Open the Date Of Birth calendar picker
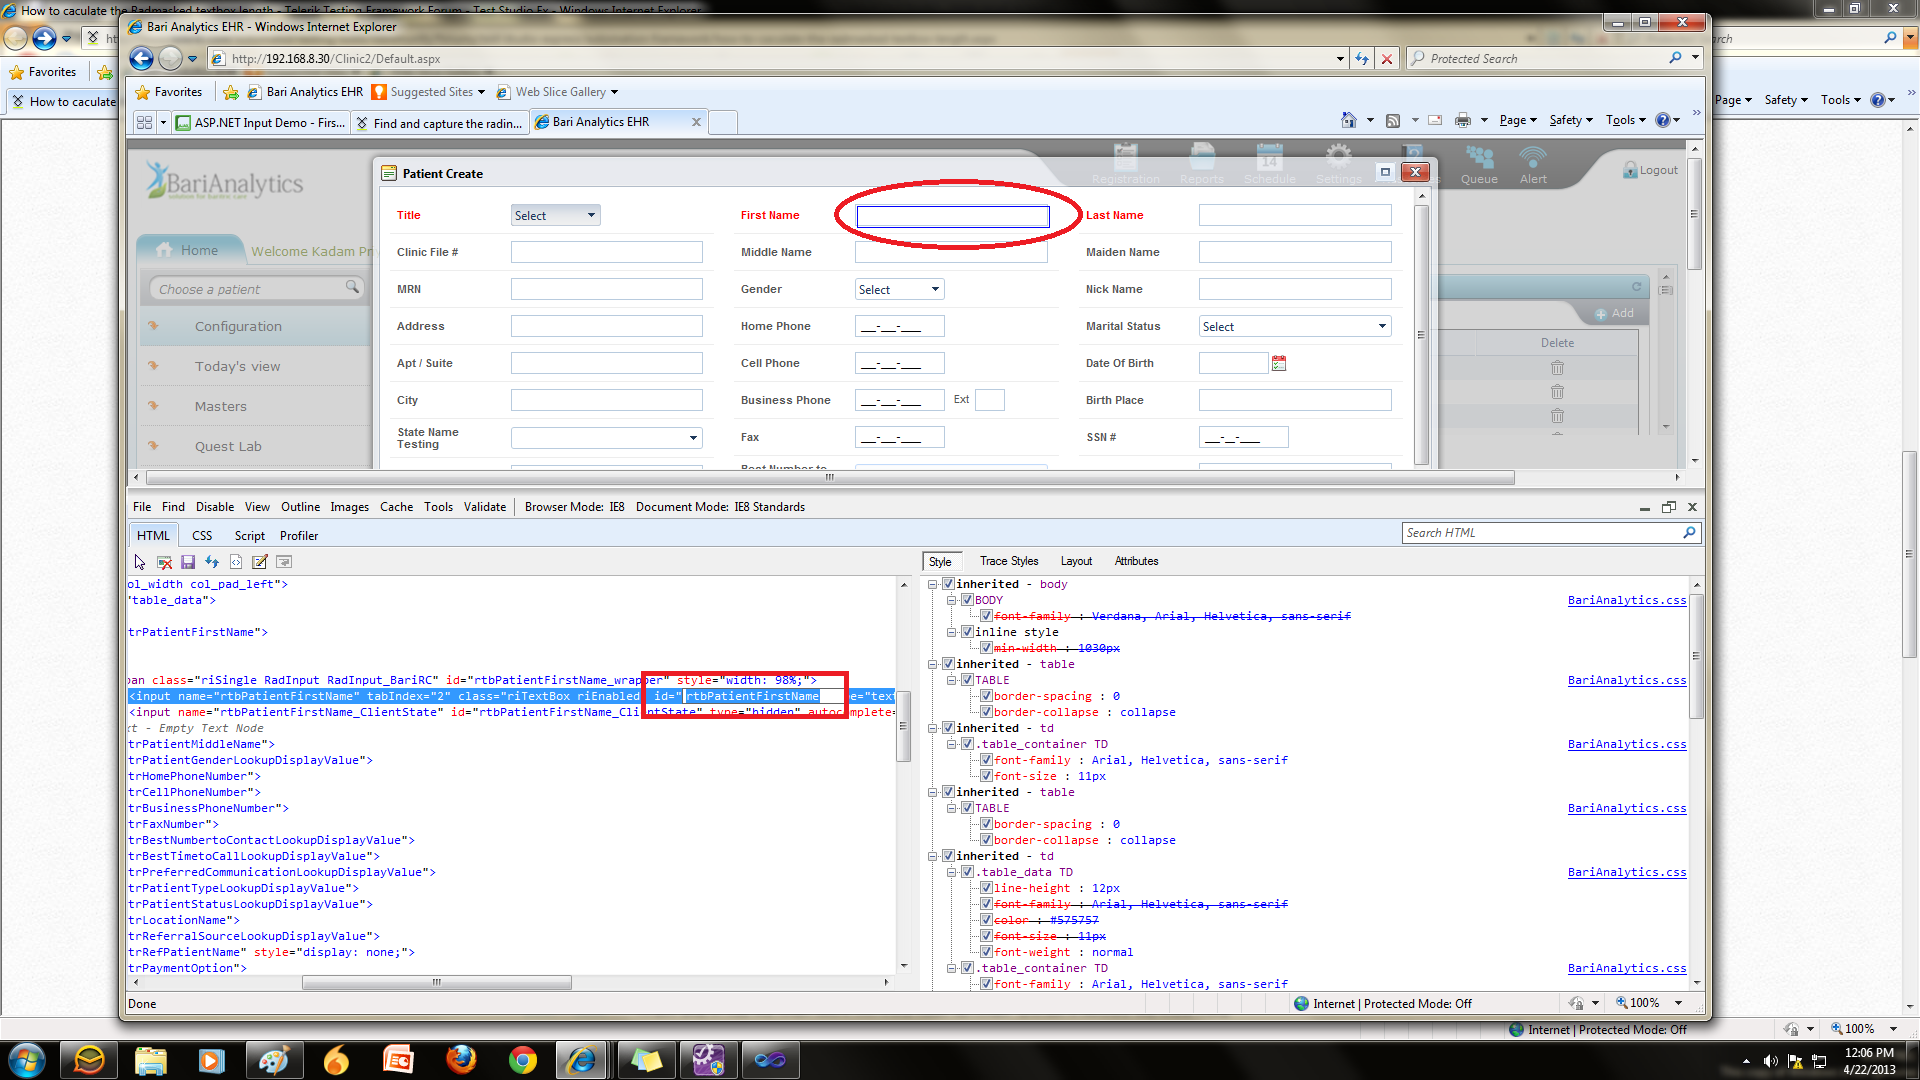The height and width of the screenshot is (1080, 1920). [x=1279, y=363]
